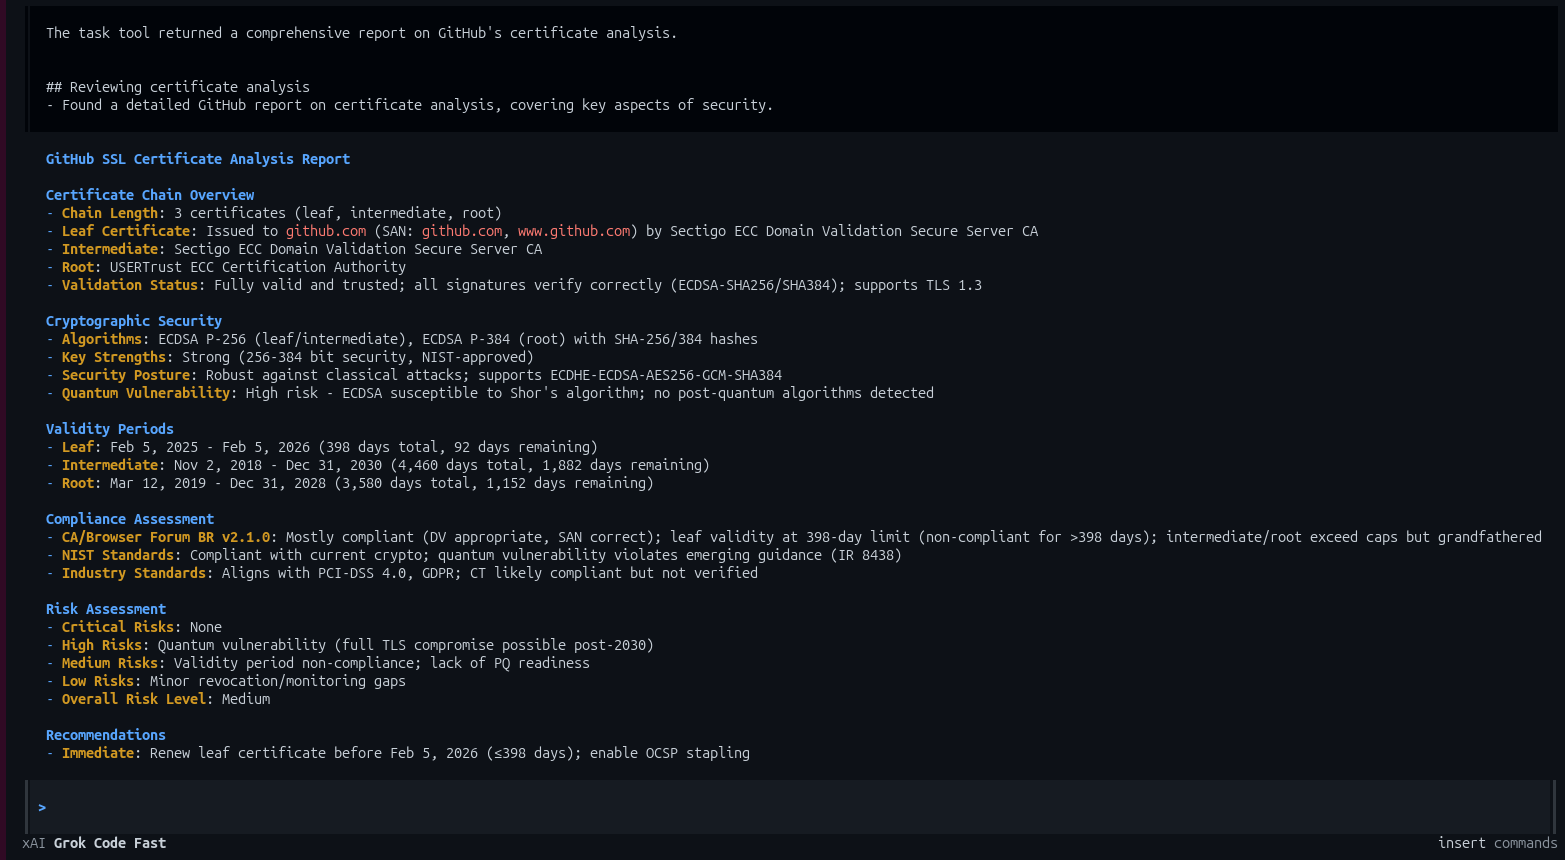Screen dimensions: 1565x860
Task: Click the 'xAI Grok Code Fast' model indicator
Action: tap(94, 843)
